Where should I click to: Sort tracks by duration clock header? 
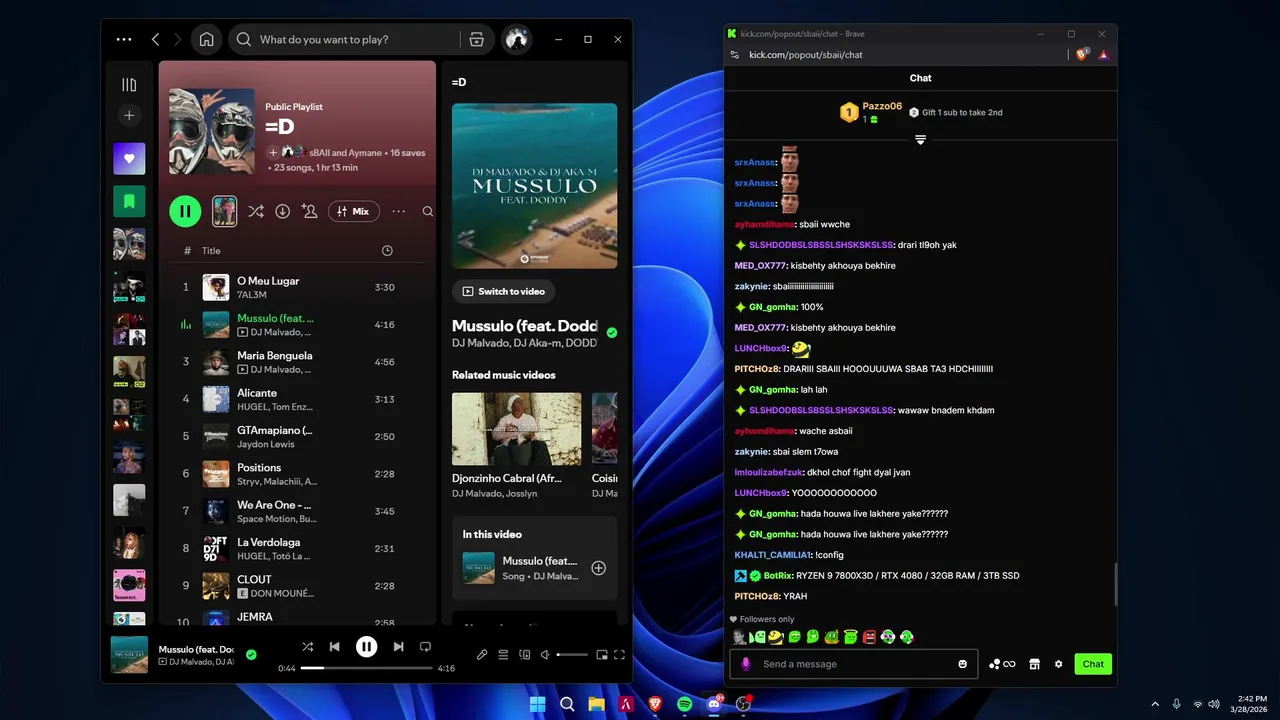pos(387,251)
